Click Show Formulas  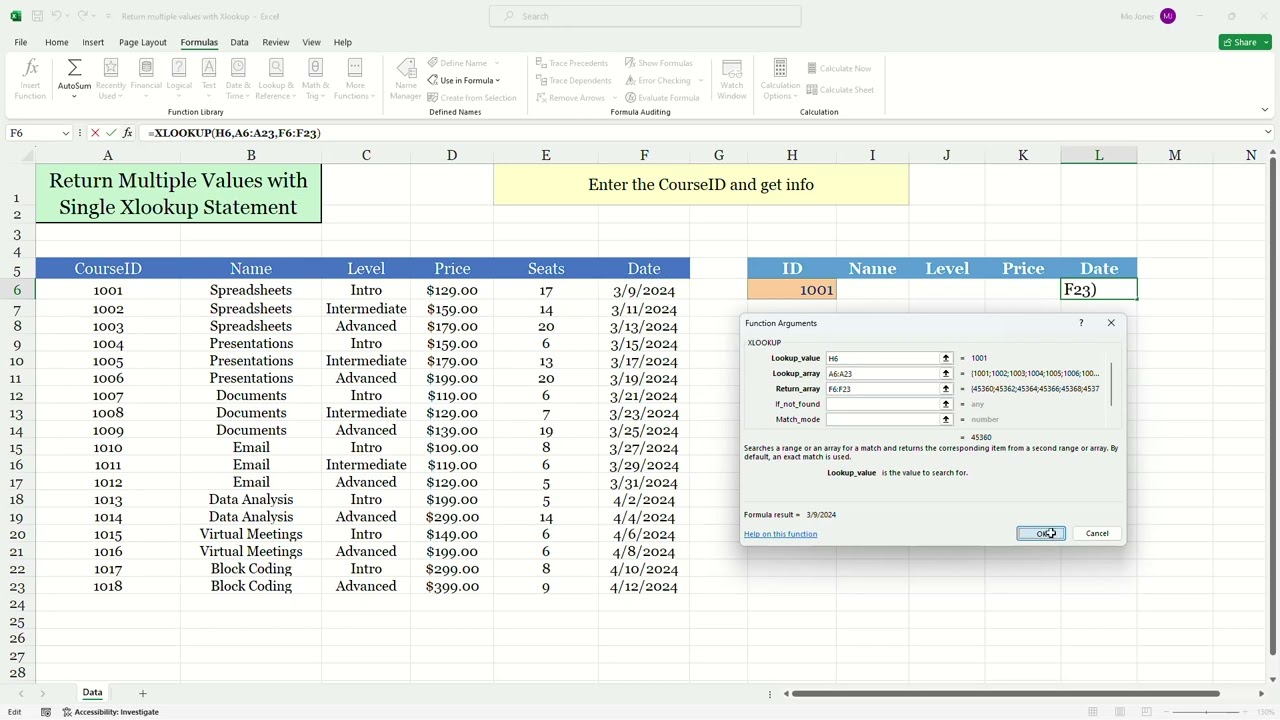658,63
